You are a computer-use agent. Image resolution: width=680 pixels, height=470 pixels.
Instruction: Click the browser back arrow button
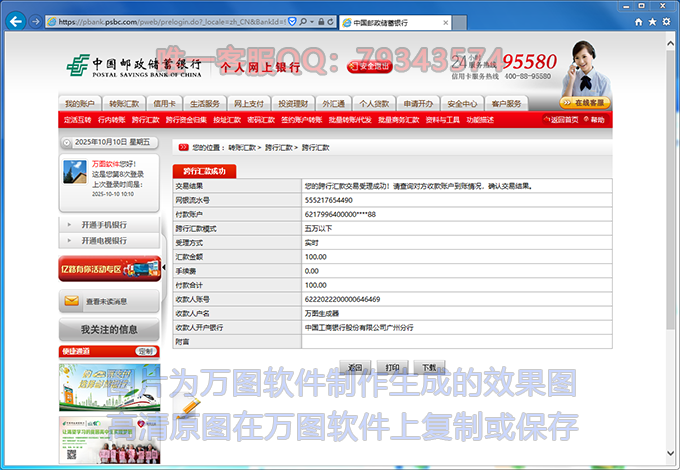16,21
